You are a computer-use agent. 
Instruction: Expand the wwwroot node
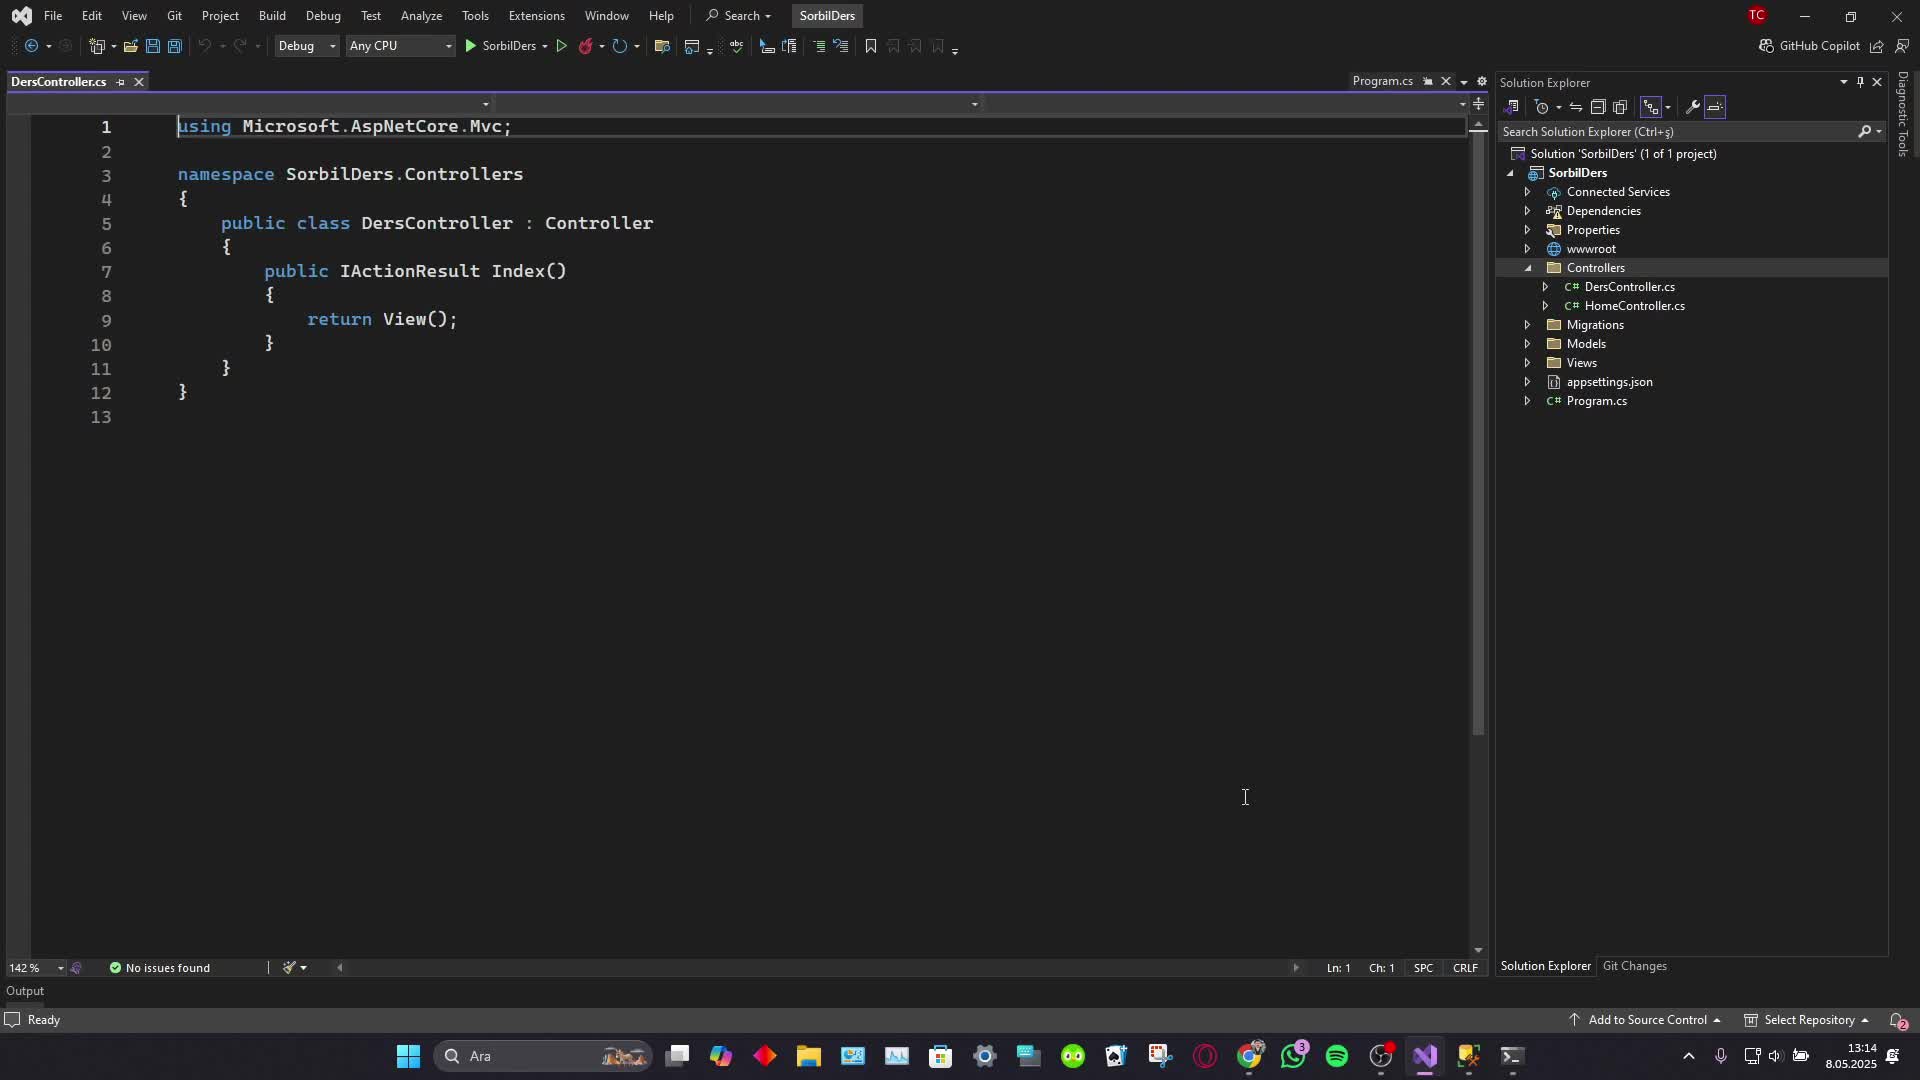click(1527, 249)
